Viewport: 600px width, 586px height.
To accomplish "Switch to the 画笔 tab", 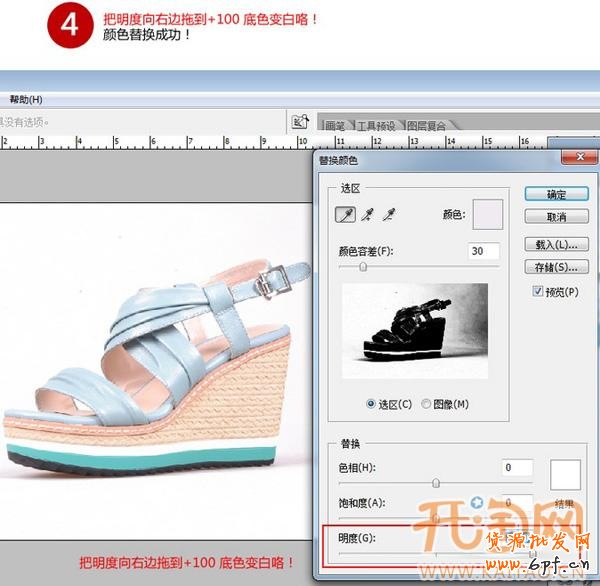I will [x=334, y=126].
